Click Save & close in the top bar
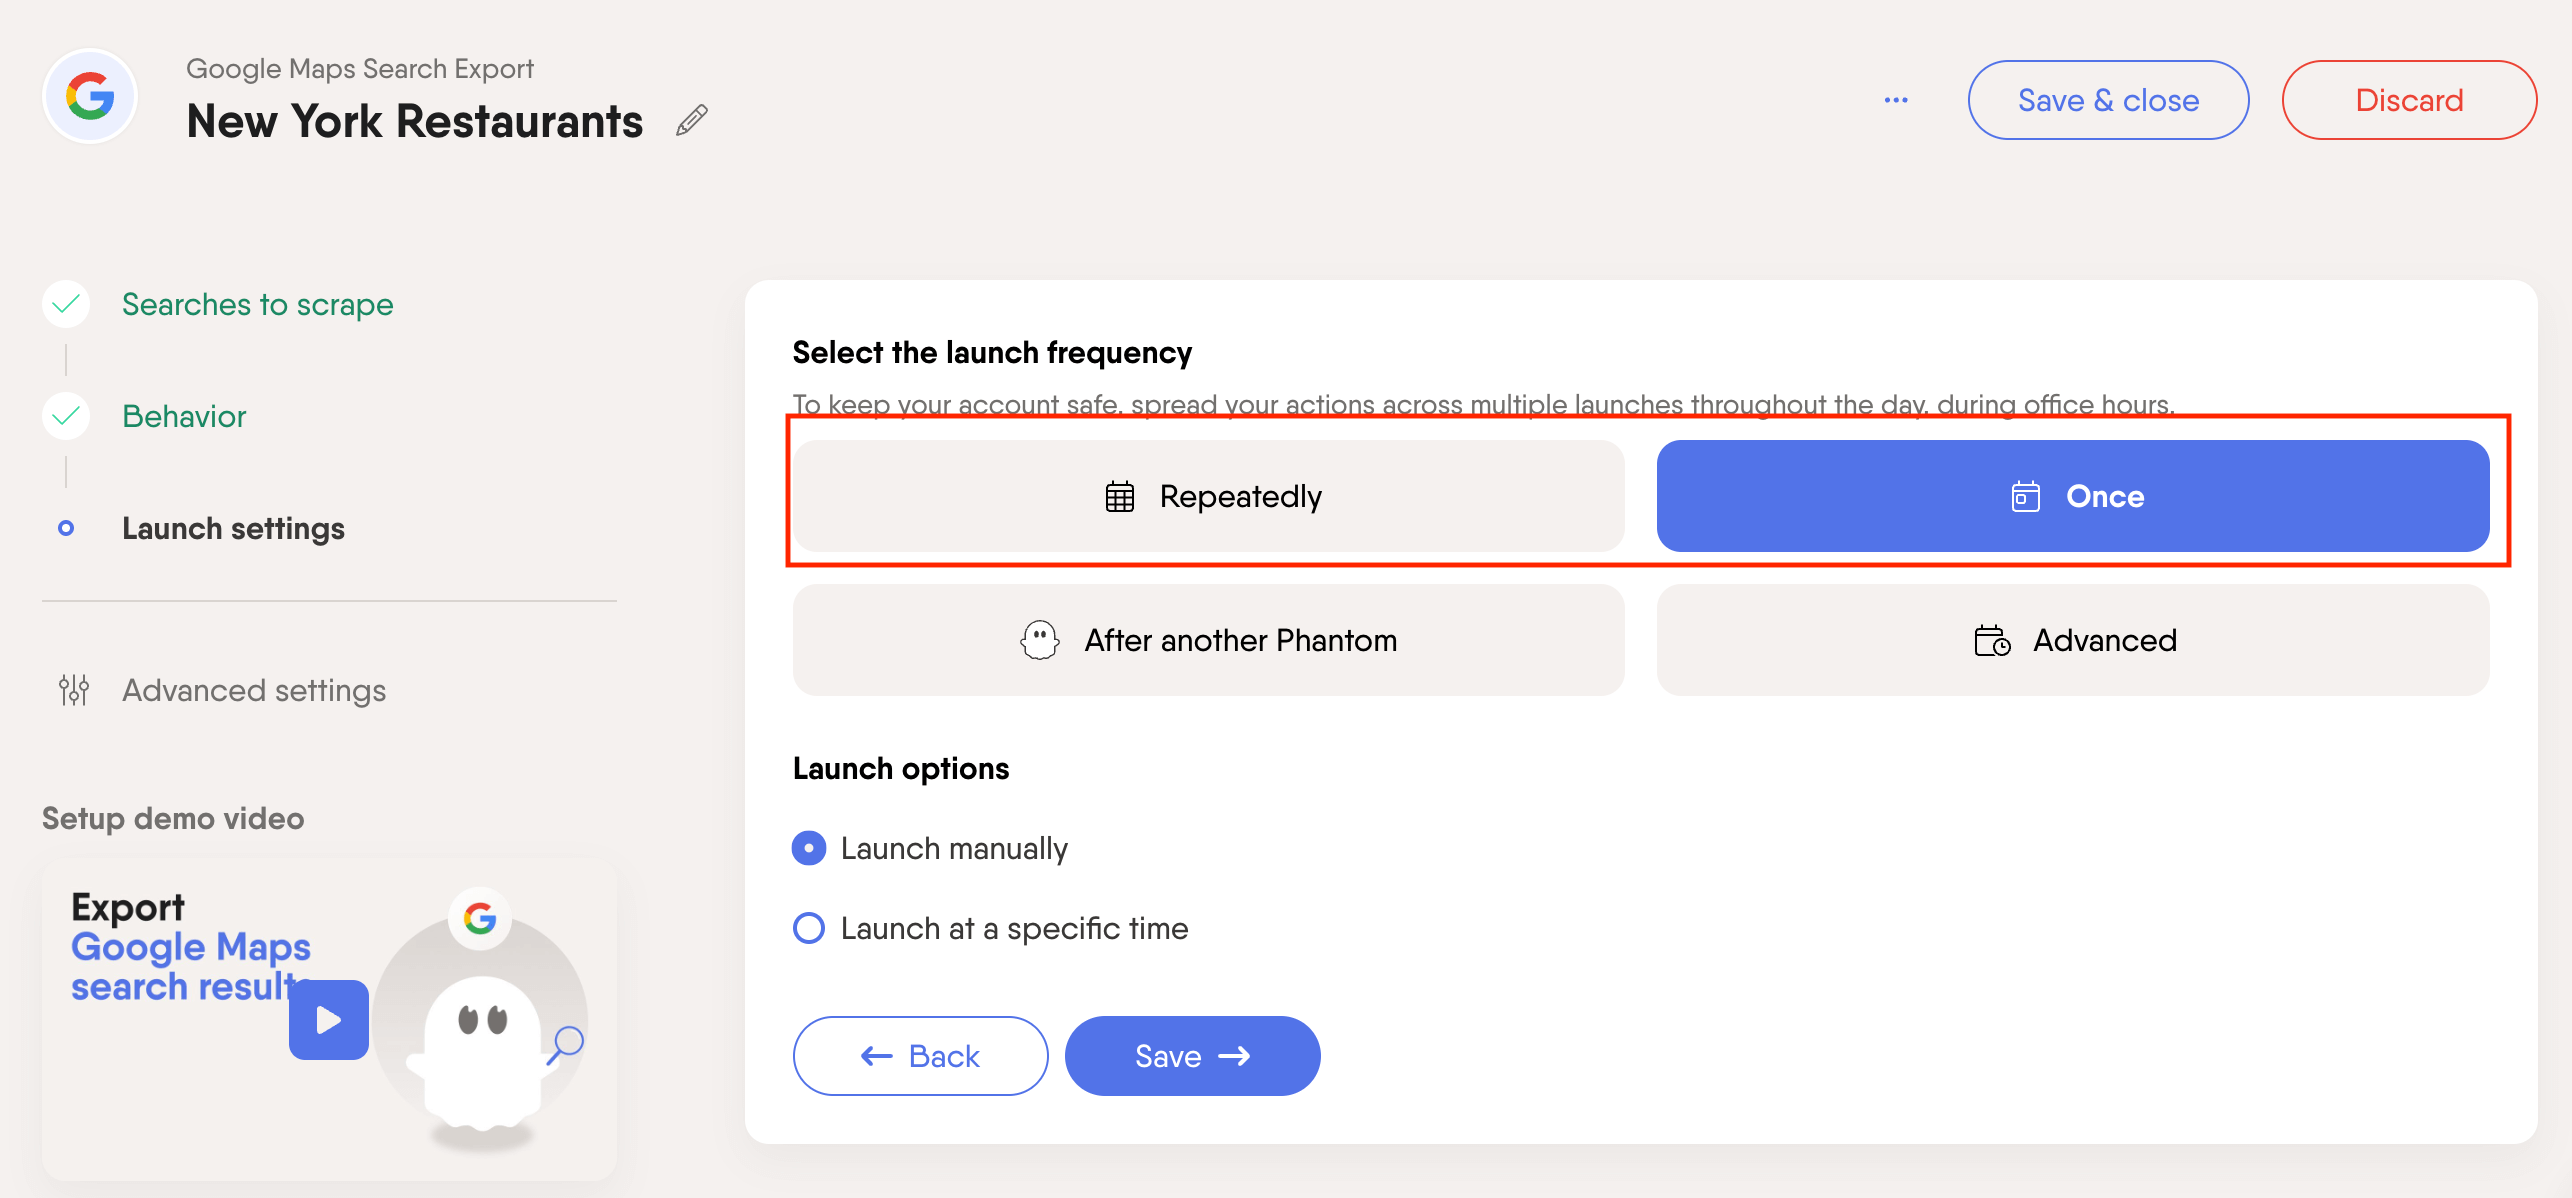This screenshot has height=1198, width=2572. 2108,99
